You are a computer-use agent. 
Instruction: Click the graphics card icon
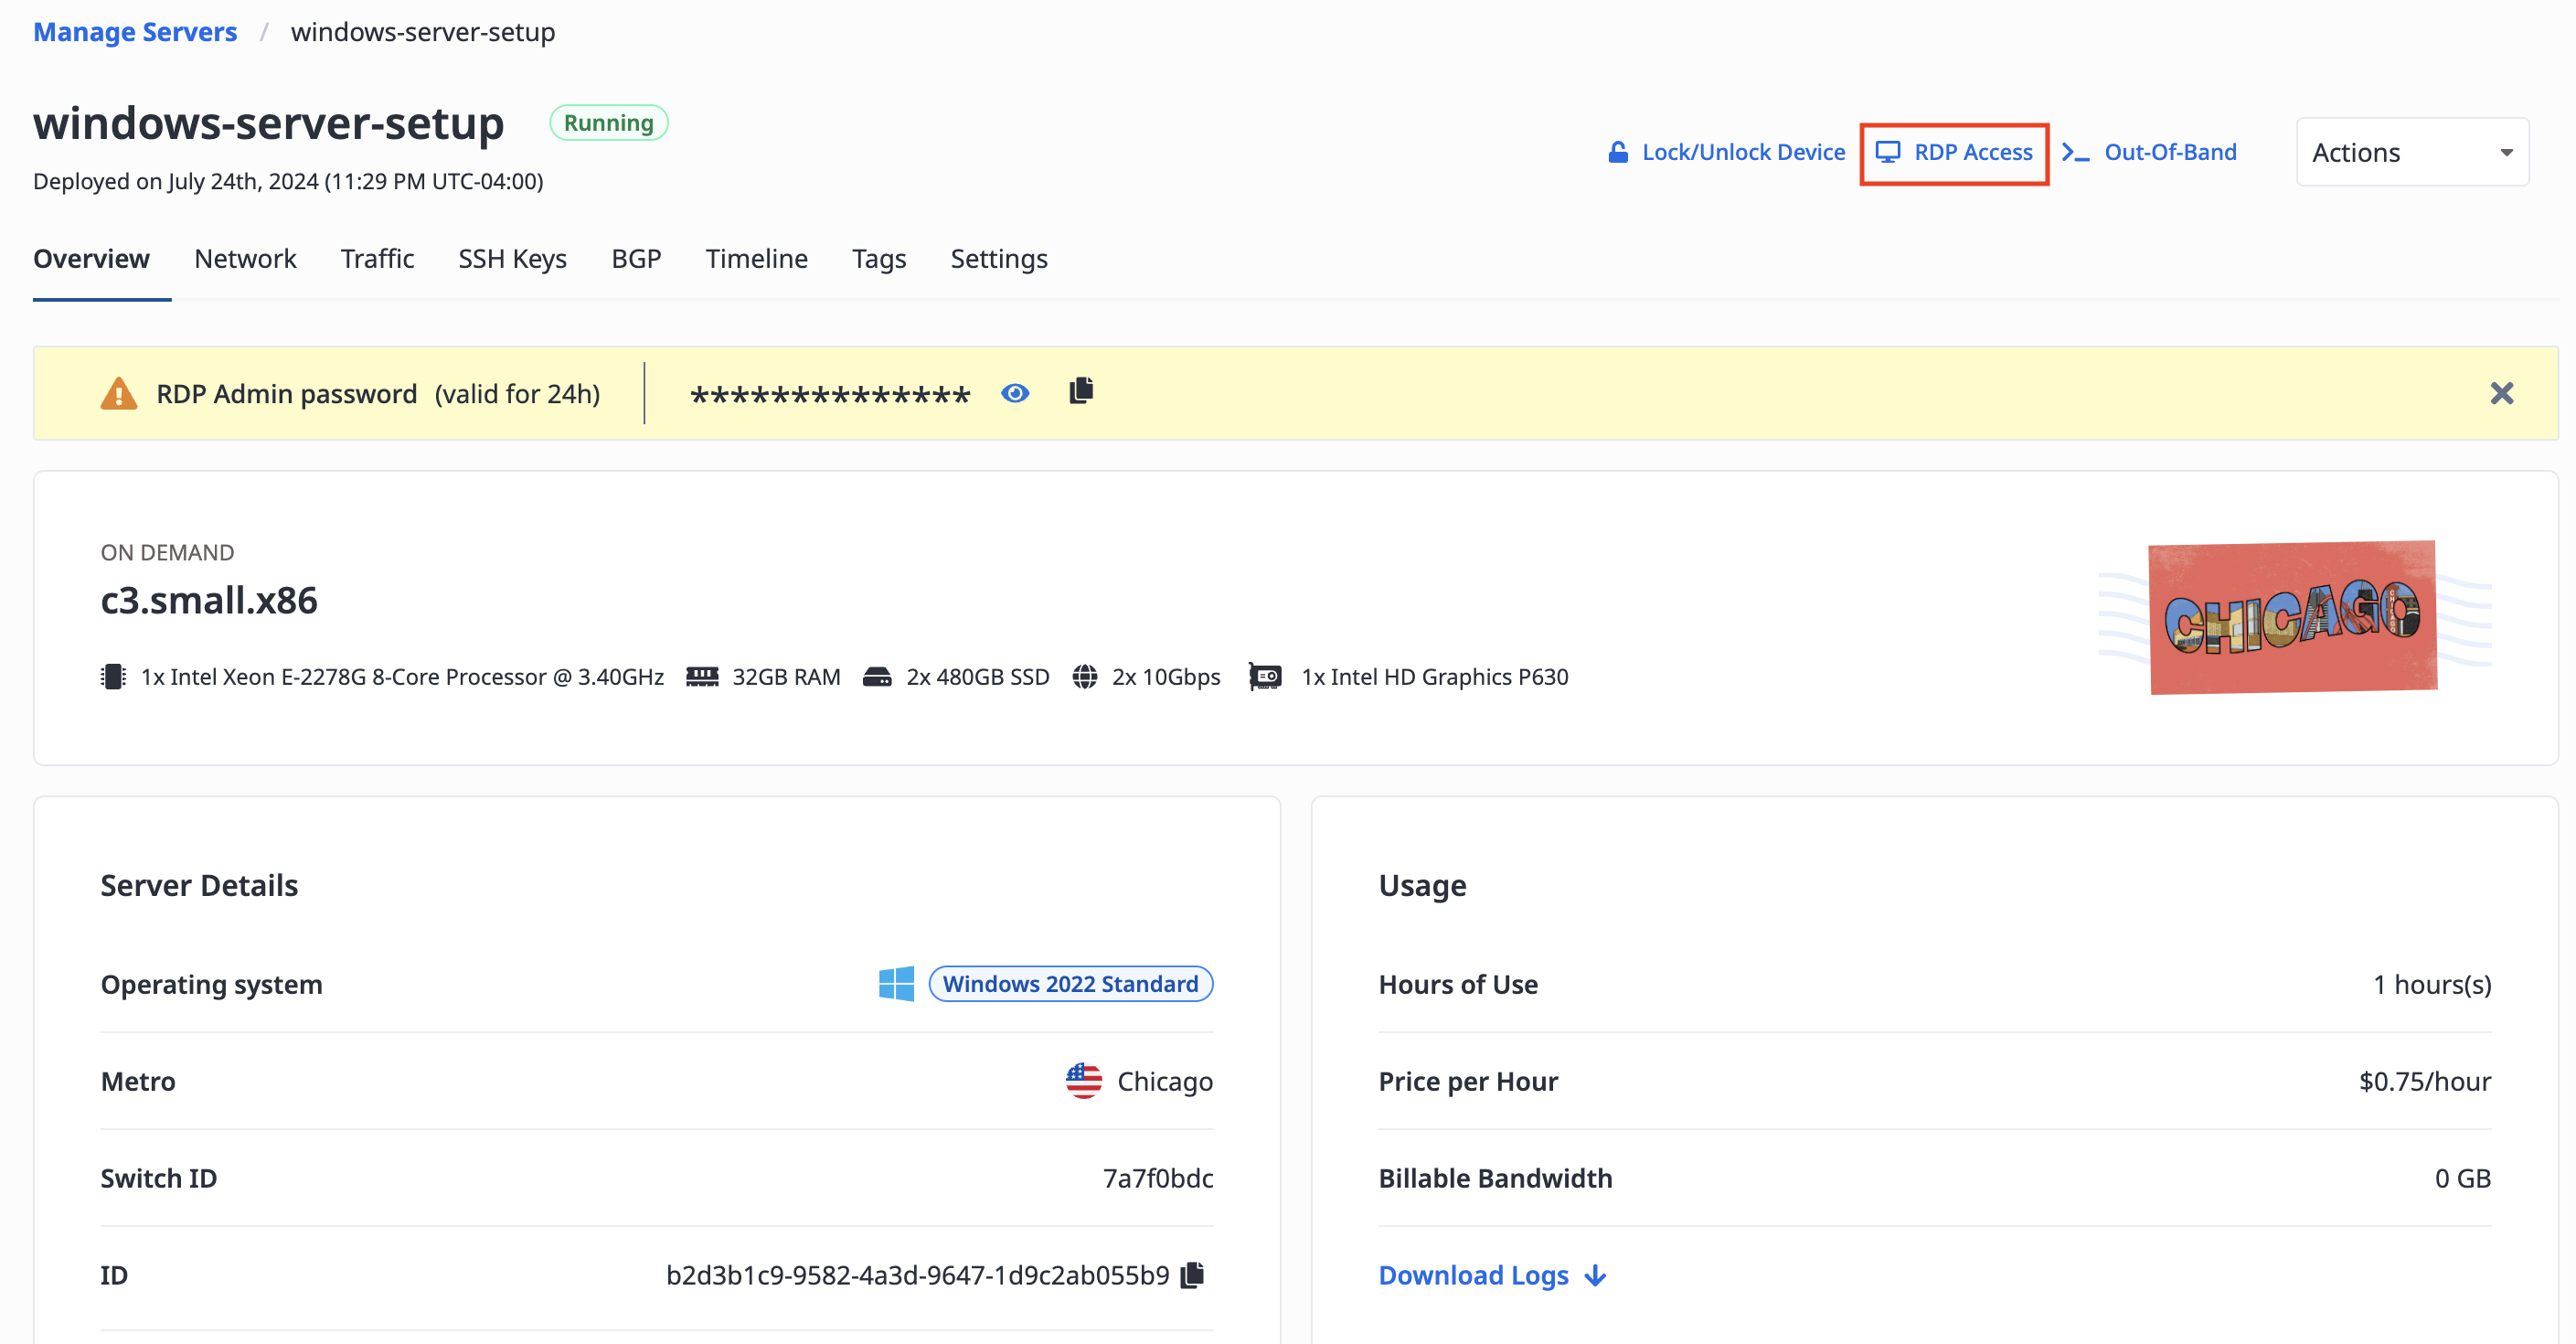pyautogui.click(x=1265, y=677)
